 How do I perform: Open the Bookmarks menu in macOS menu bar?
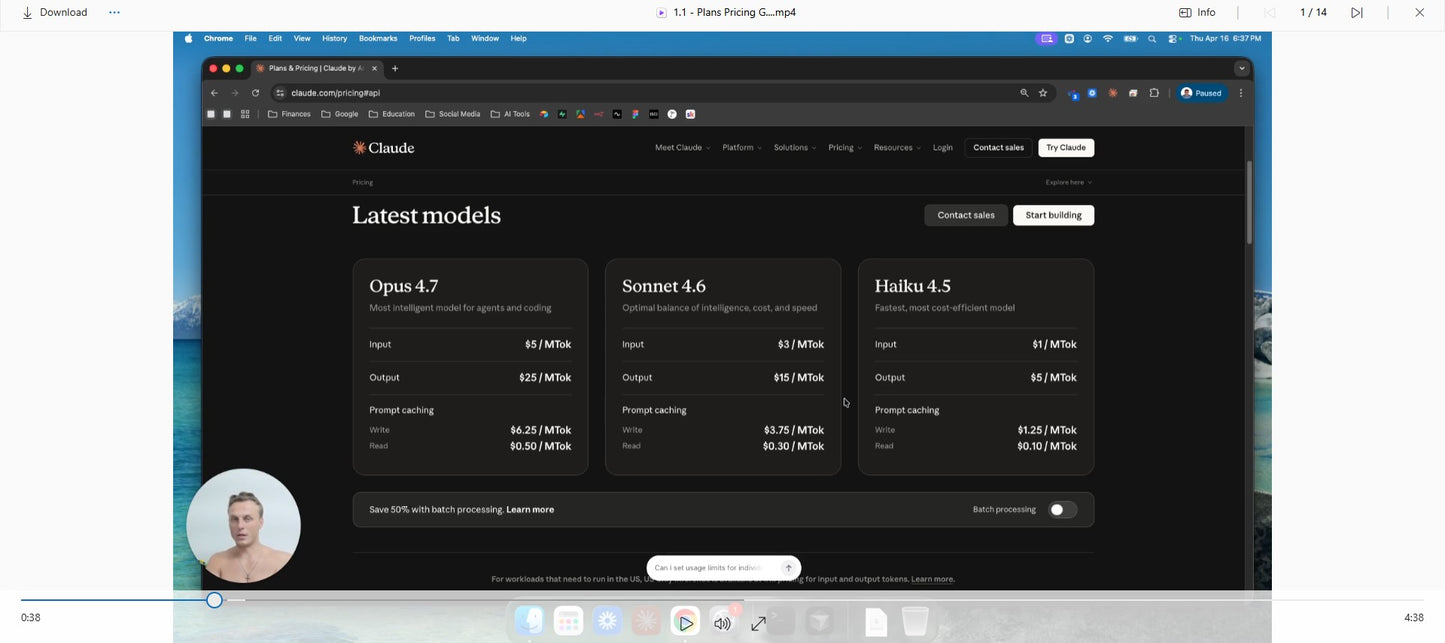coord(378,38)
